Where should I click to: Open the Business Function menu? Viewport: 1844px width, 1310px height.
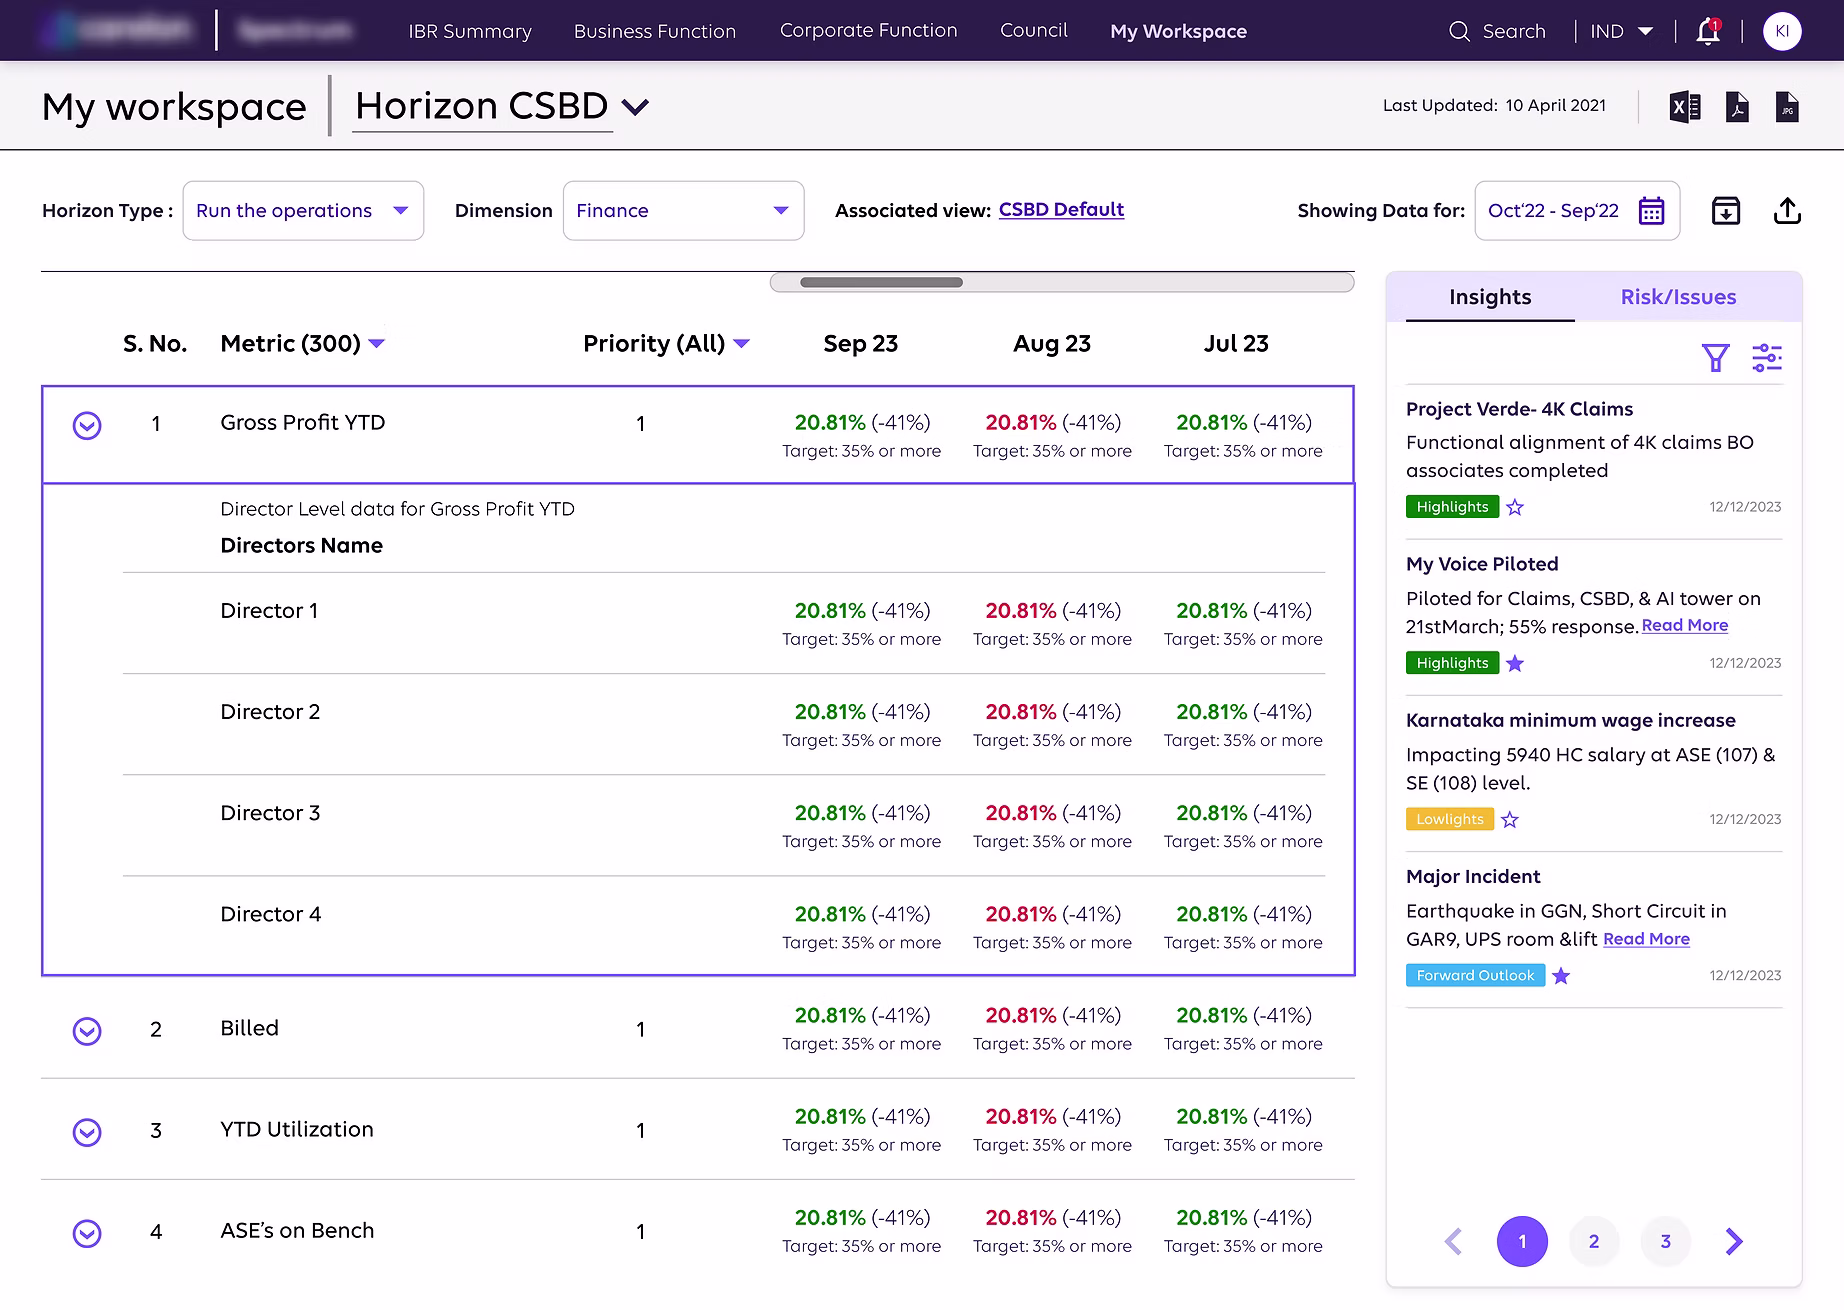[654, 31]
